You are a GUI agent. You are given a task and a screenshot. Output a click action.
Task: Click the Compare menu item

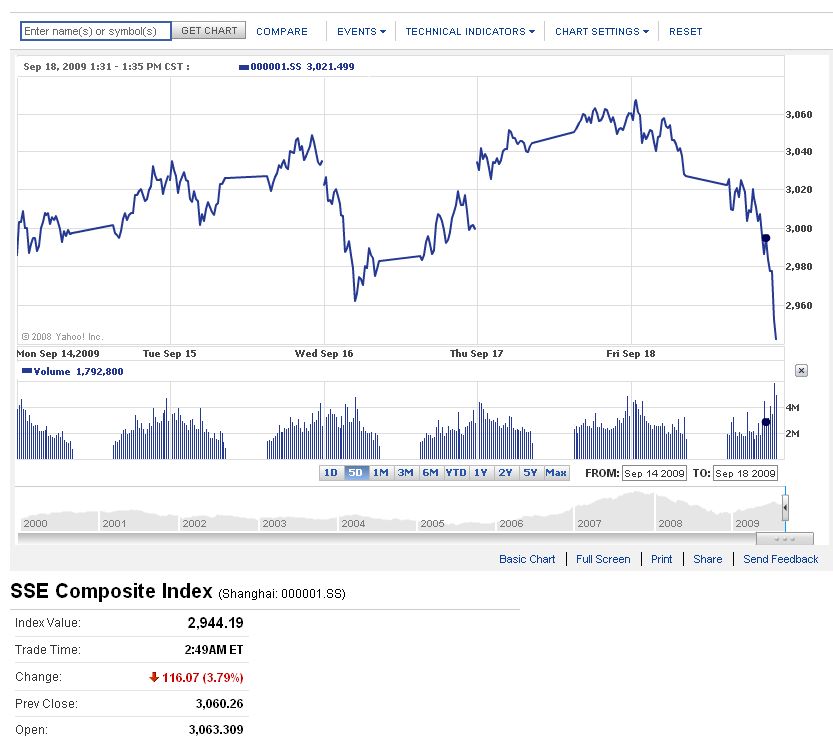pyautogui.click(x=282, y=31)
